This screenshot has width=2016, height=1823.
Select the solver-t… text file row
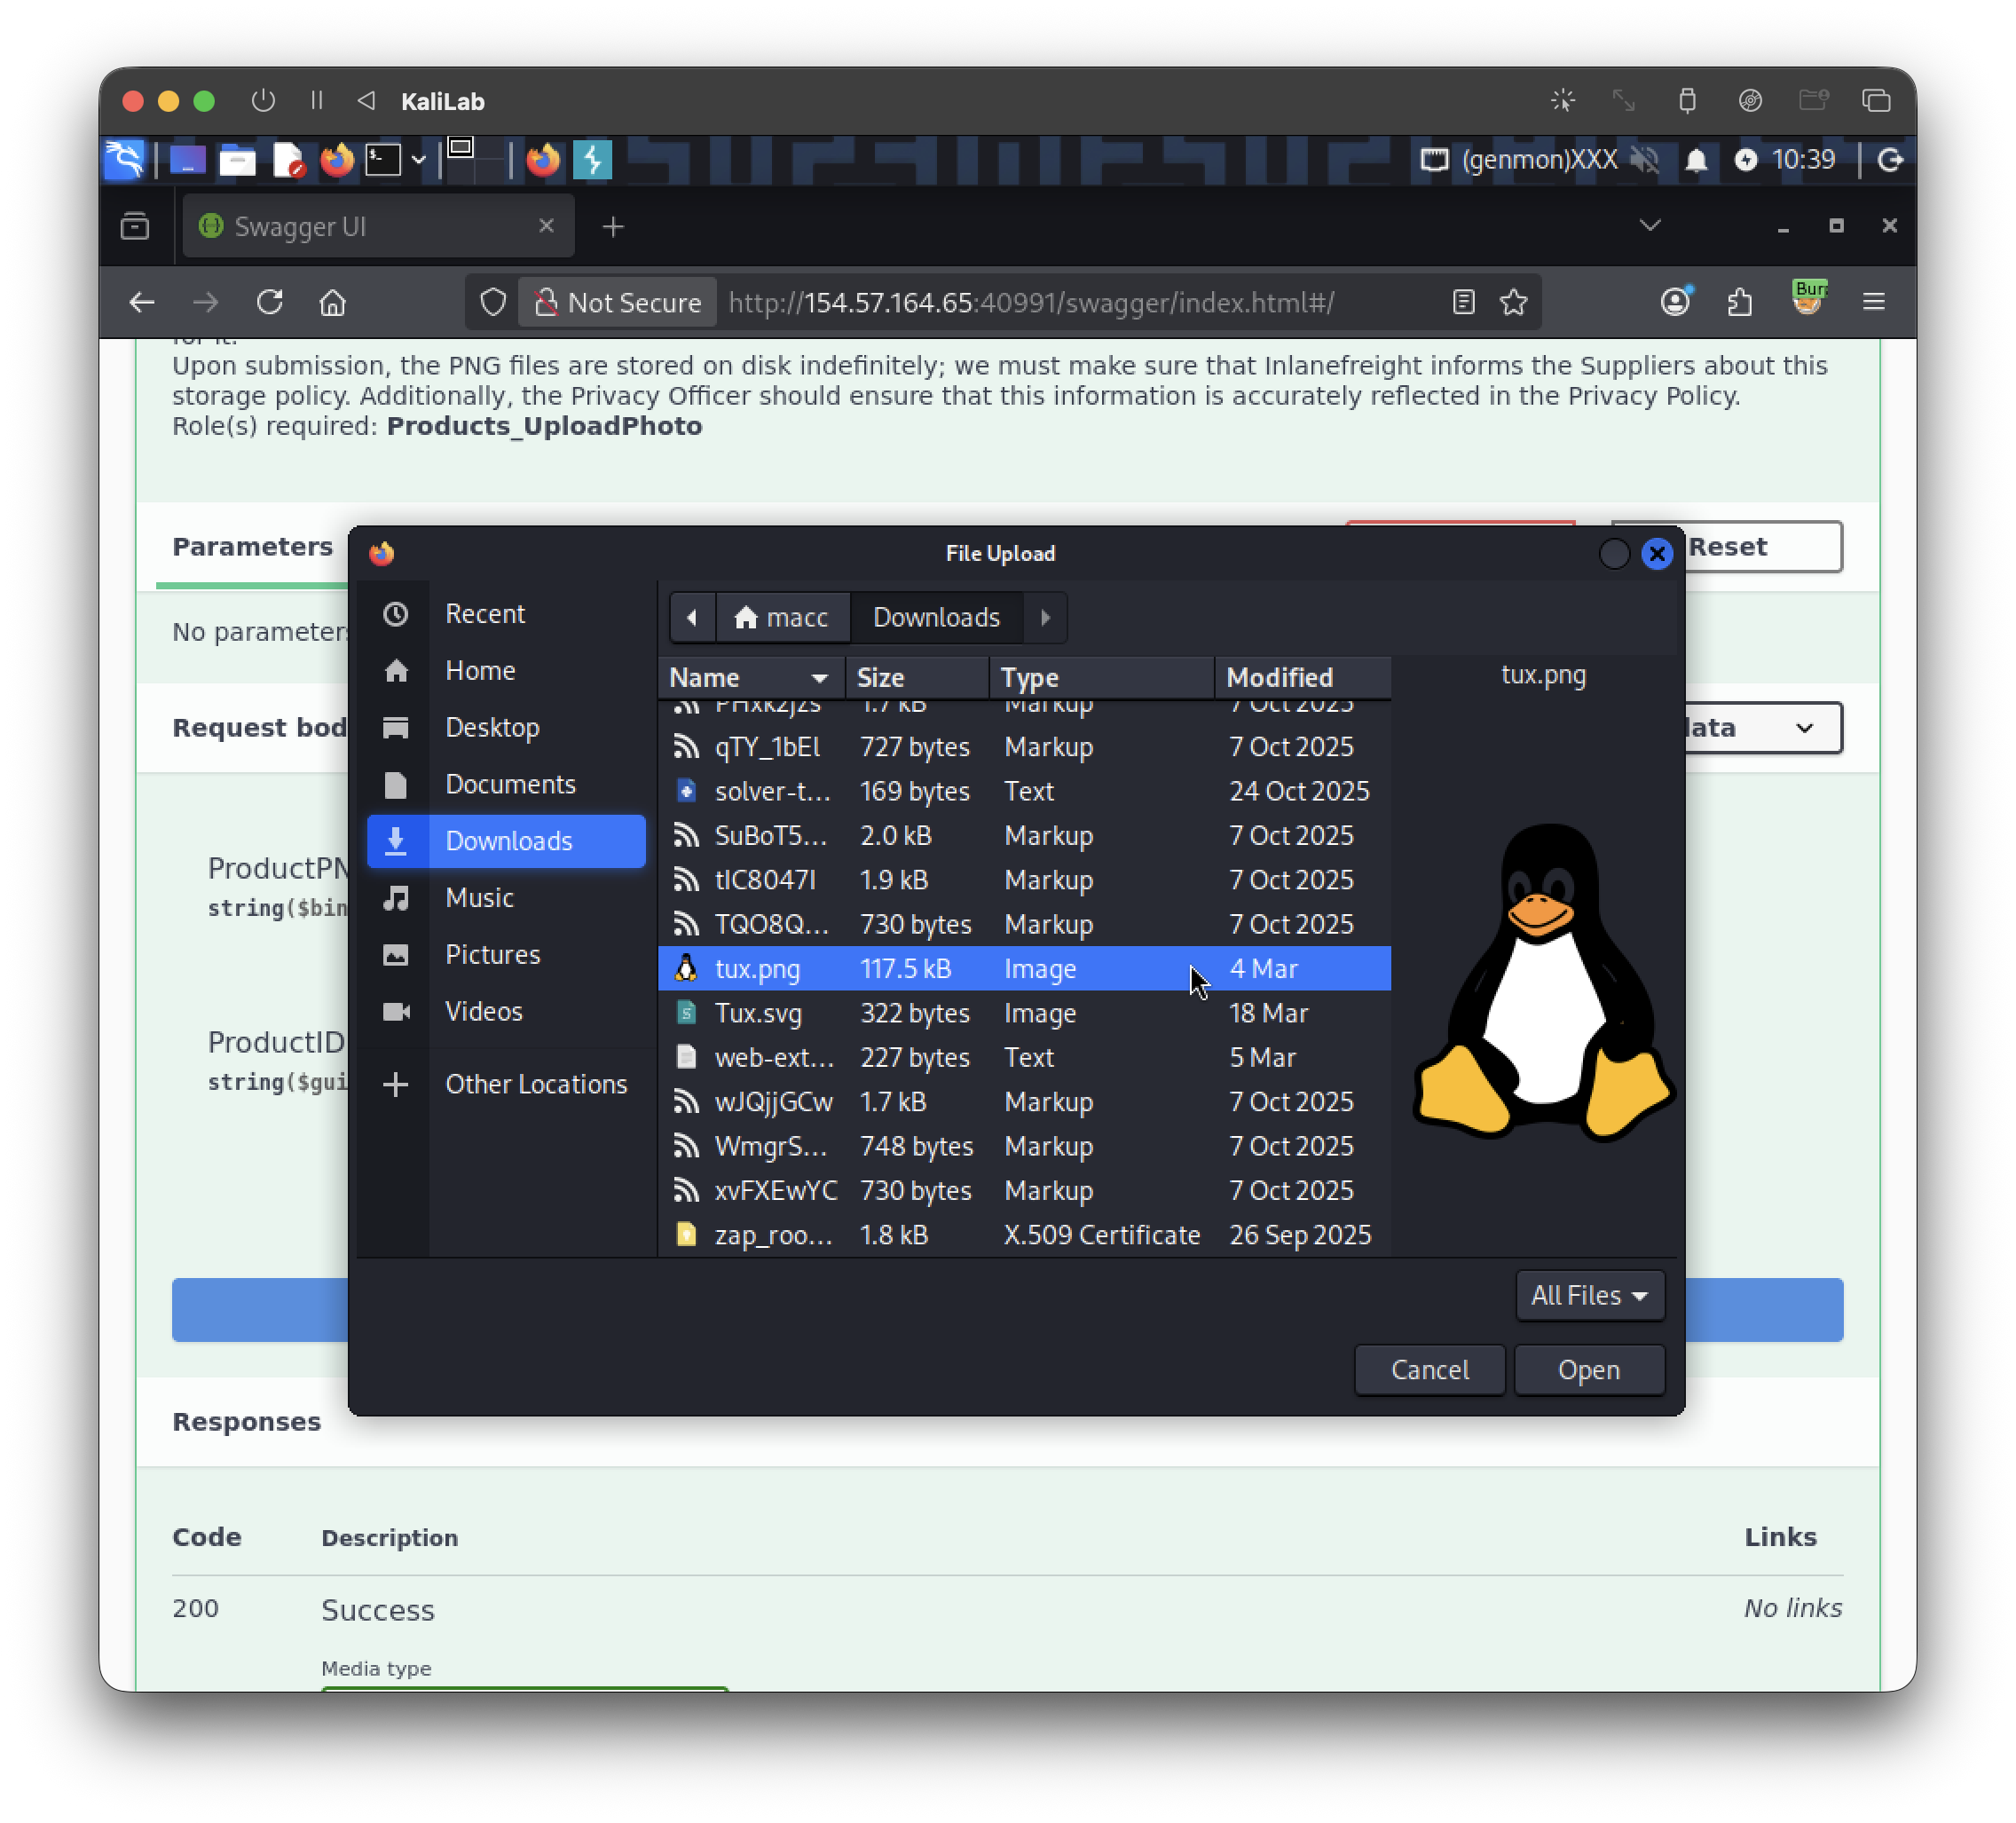[x=1024, y=792]
